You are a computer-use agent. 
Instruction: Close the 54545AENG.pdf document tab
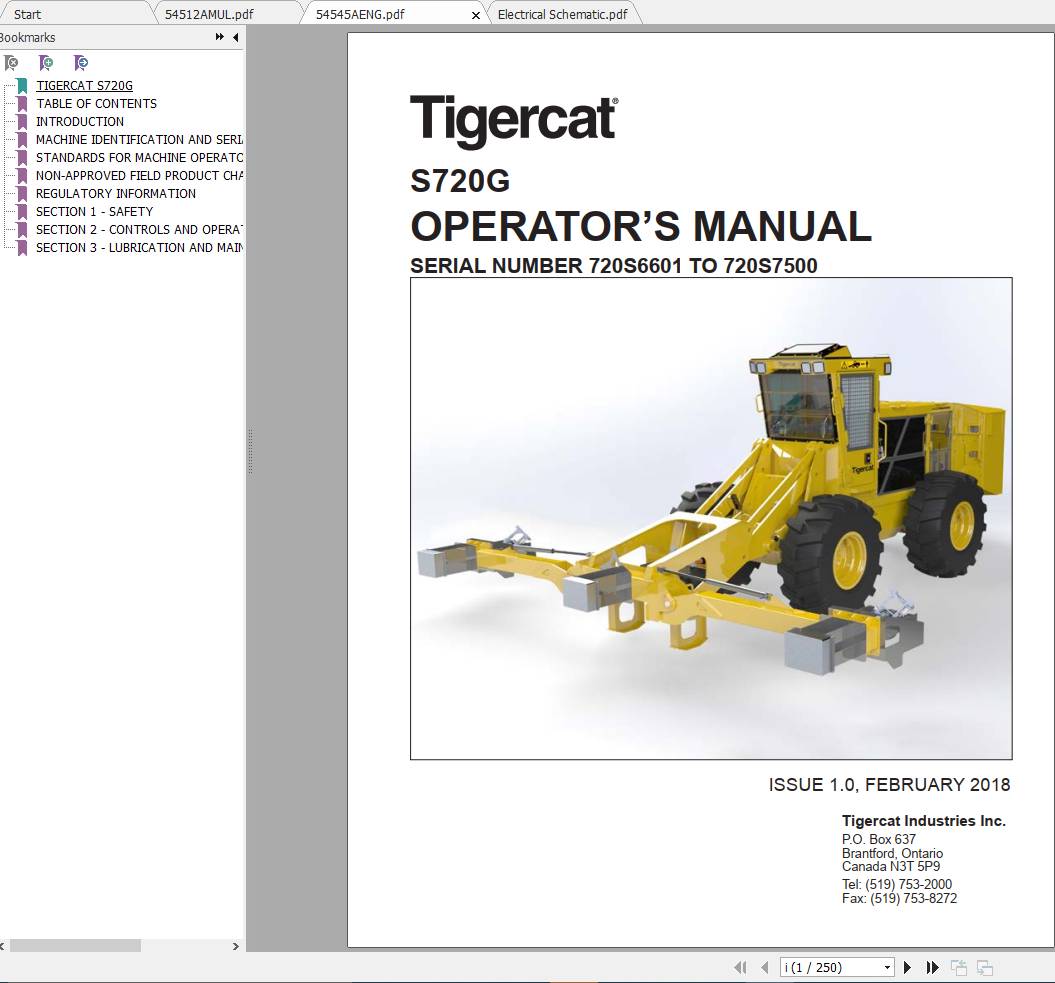point(475,15)
